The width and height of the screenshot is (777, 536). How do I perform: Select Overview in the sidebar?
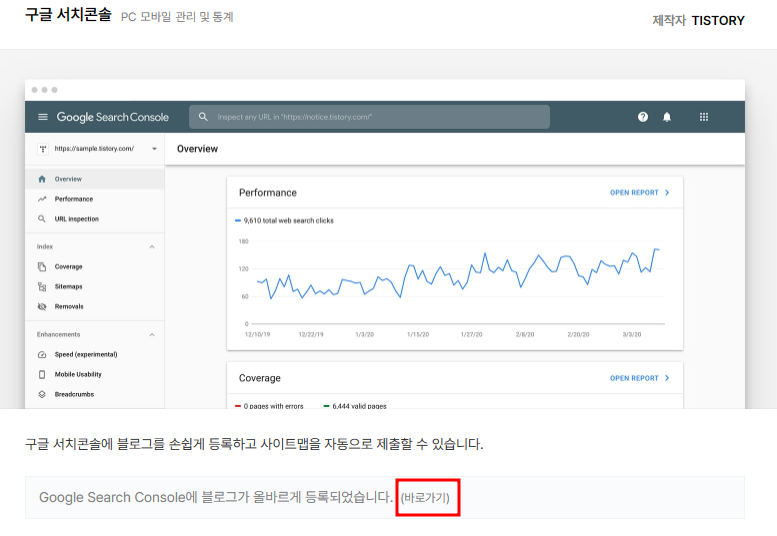(x=95, y=179)
